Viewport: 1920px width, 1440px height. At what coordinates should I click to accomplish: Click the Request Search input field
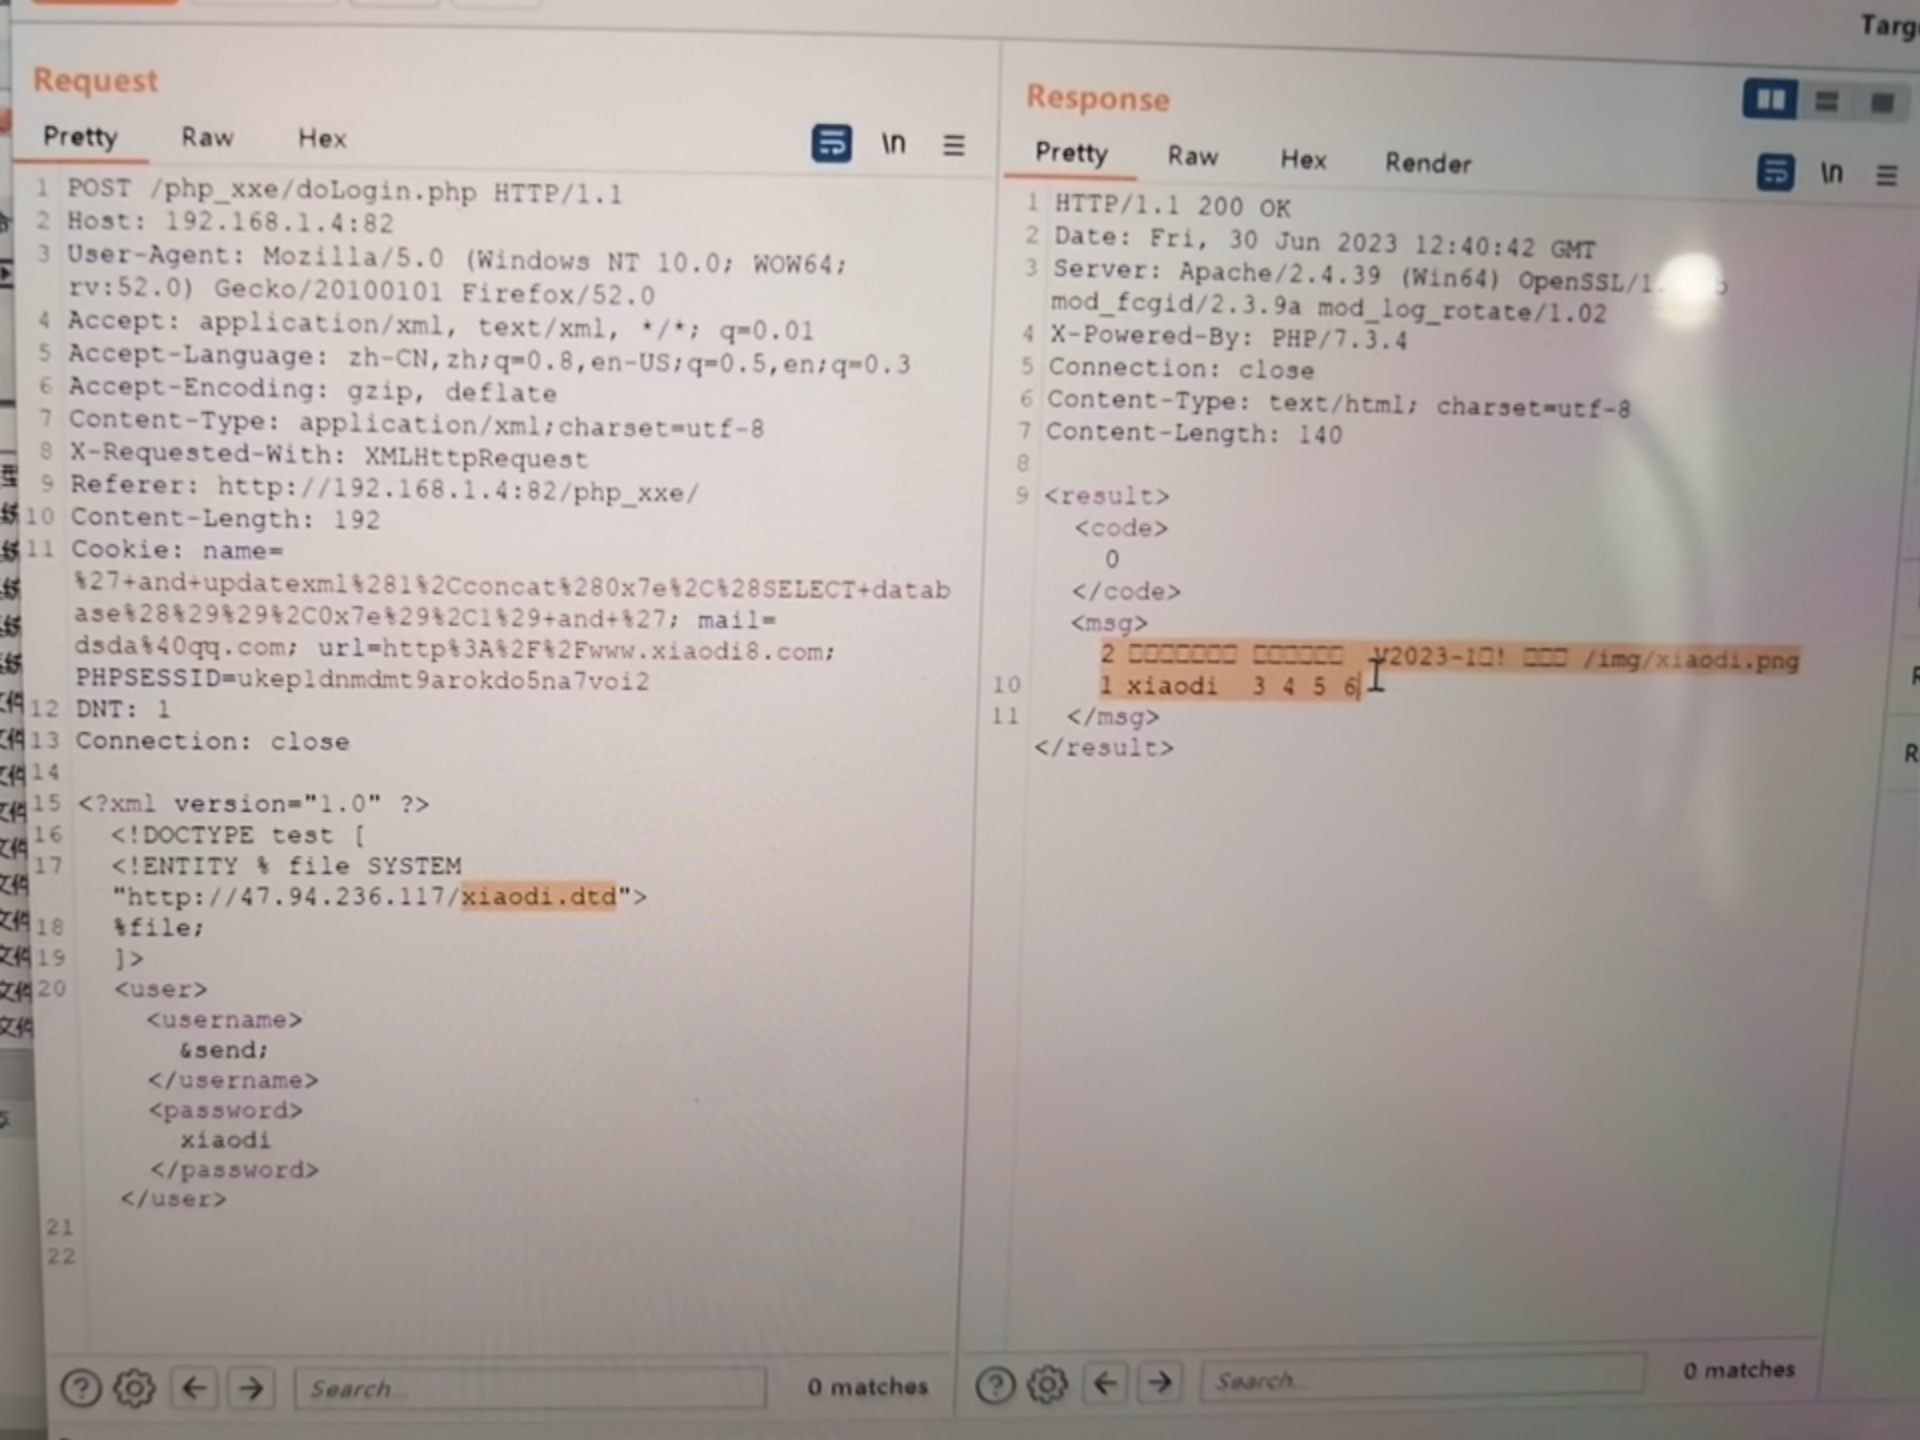coord(530,1388)
